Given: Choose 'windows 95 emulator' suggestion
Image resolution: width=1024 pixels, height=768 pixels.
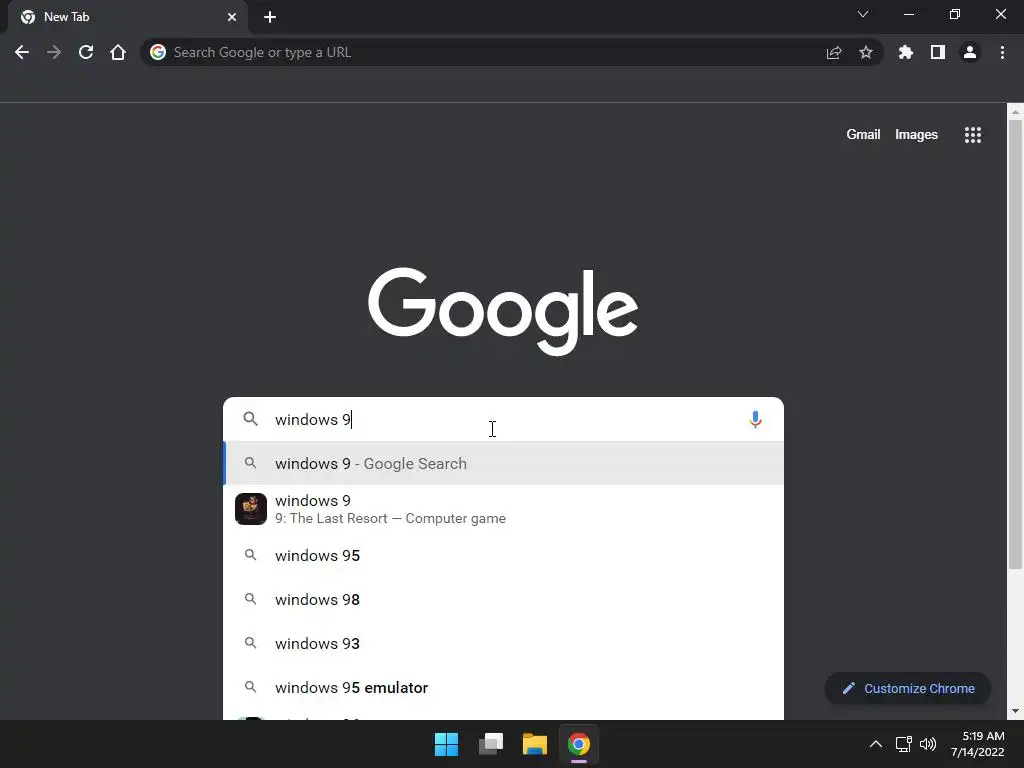Looking at the screenshot, I should [504, 687].
